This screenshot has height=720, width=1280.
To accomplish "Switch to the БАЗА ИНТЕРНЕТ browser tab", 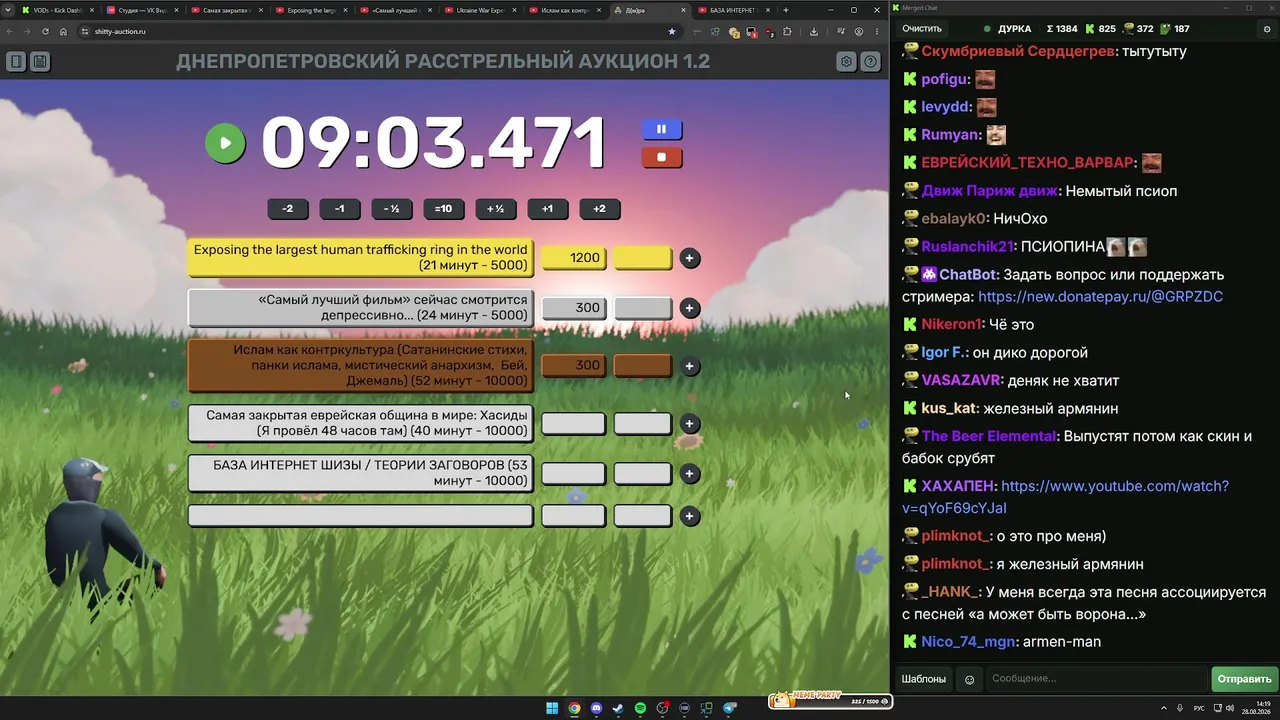I will click(734, 10).
